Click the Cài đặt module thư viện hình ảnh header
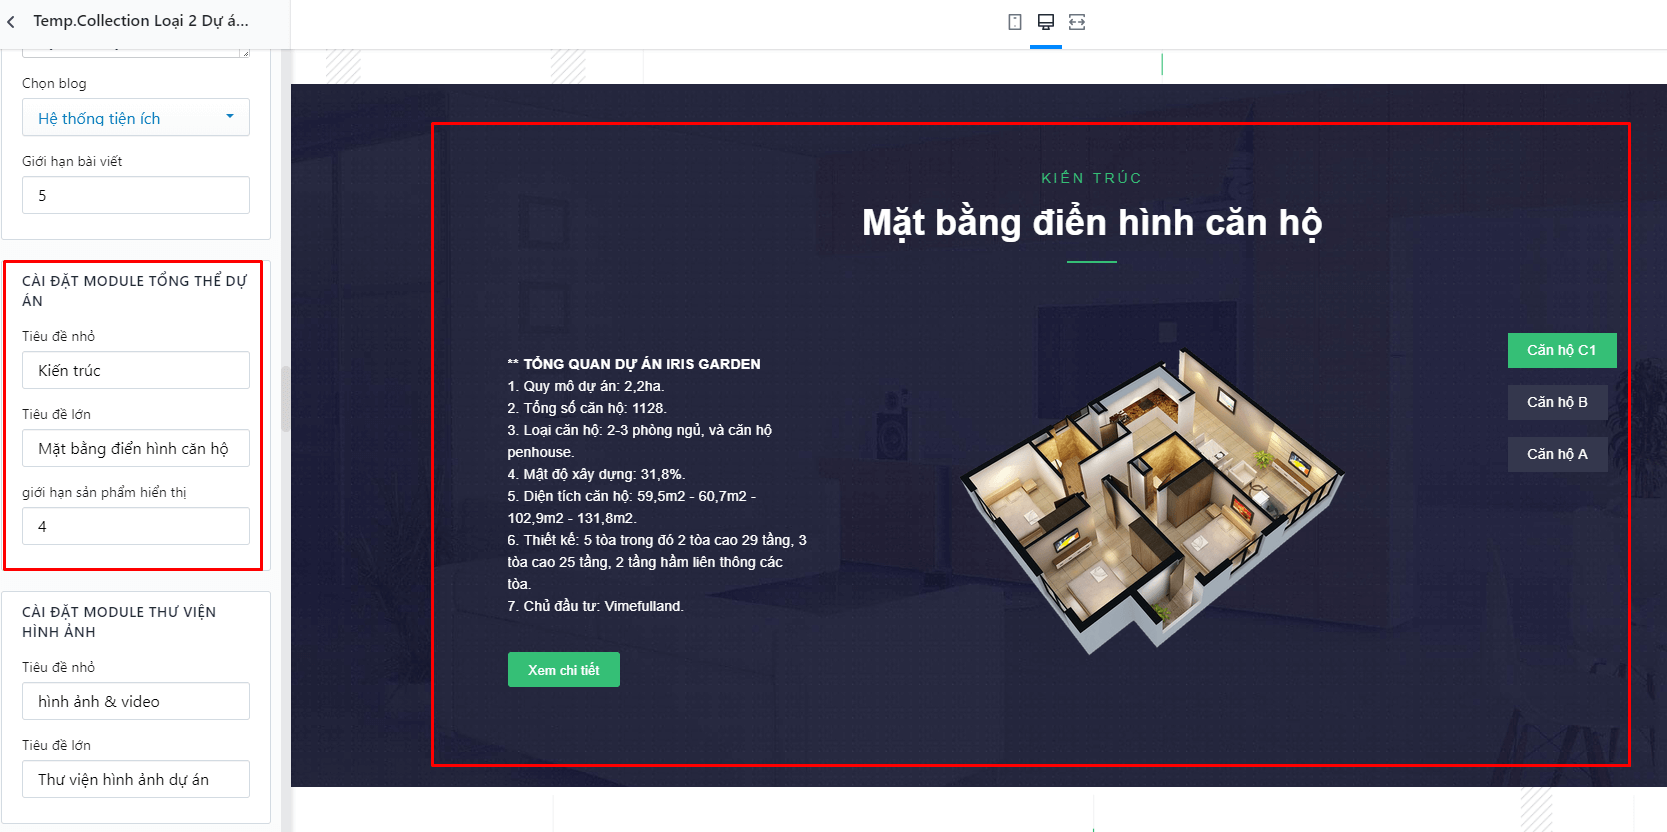This screenshot has height=832, width=1667. [x=119, y=622]
